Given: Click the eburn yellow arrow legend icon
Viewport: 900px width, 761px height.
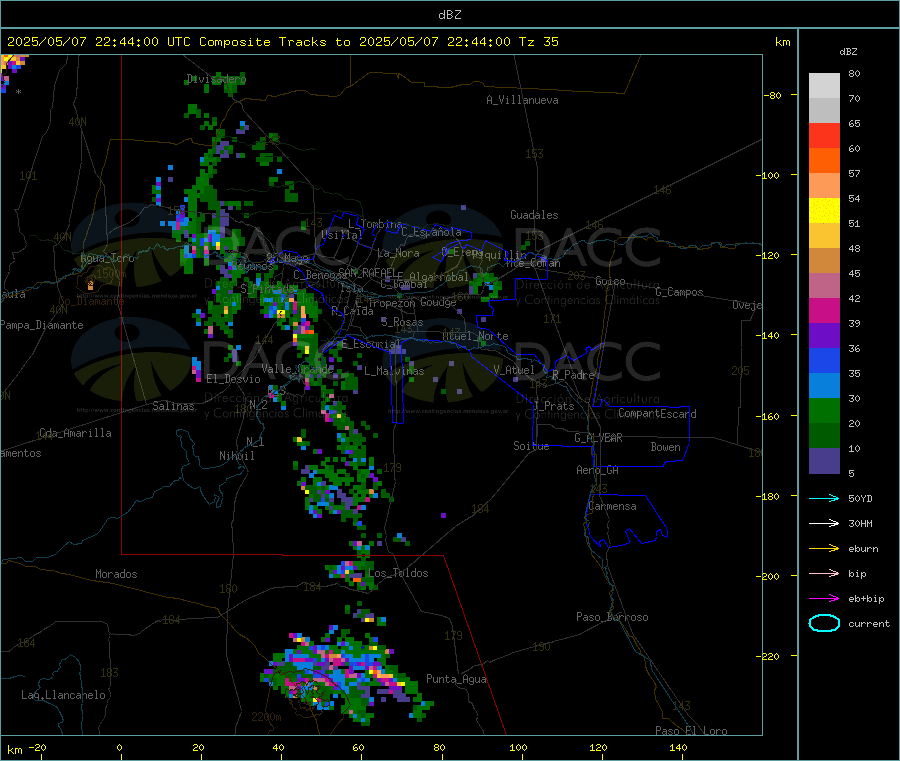Looking at the screenshot, I should [x=824, y=549].
